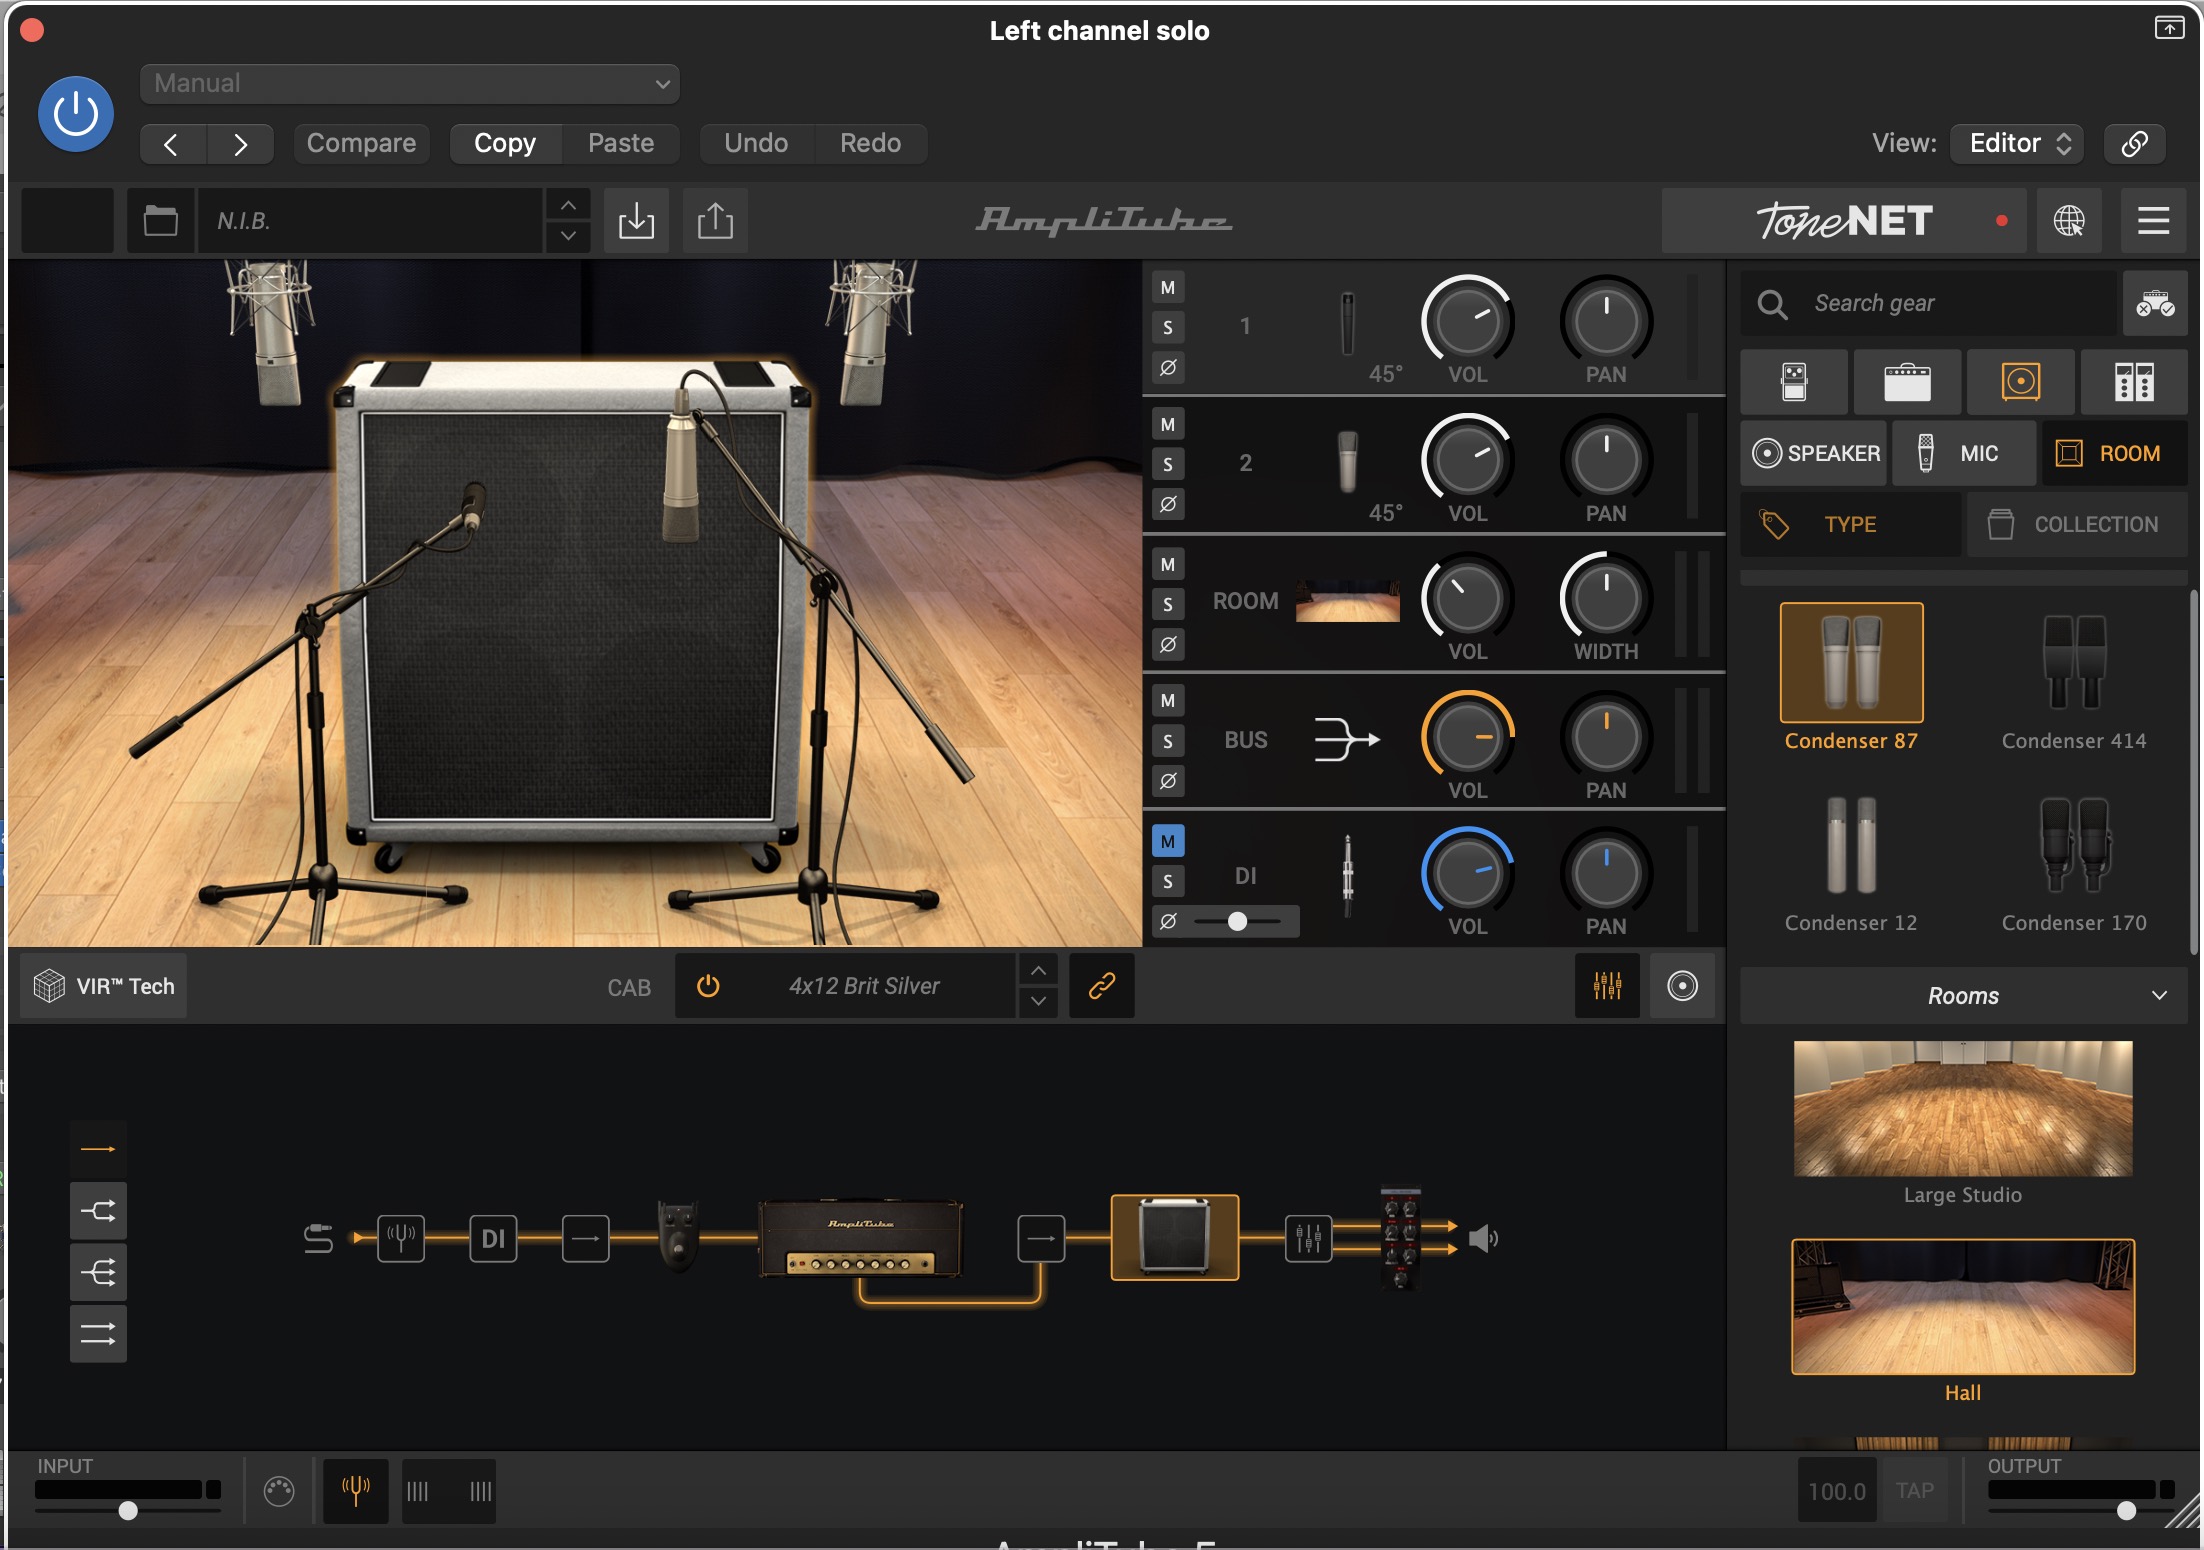The width and height of the screenshot is (2204, 1550).
Task: Invert phase on mic channel 1
Action: coord(1168,368)
